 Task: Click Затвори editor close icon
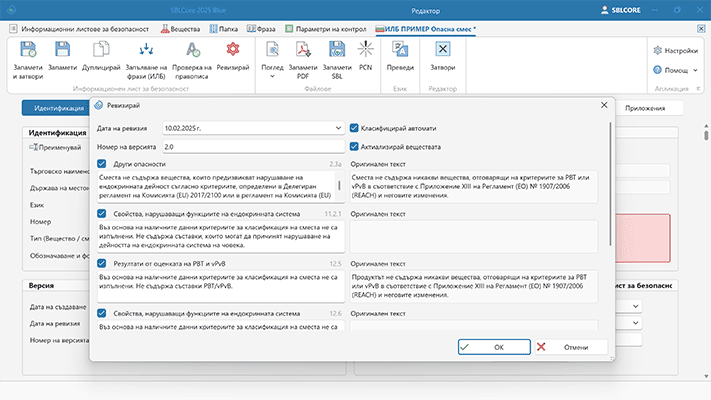443,49
